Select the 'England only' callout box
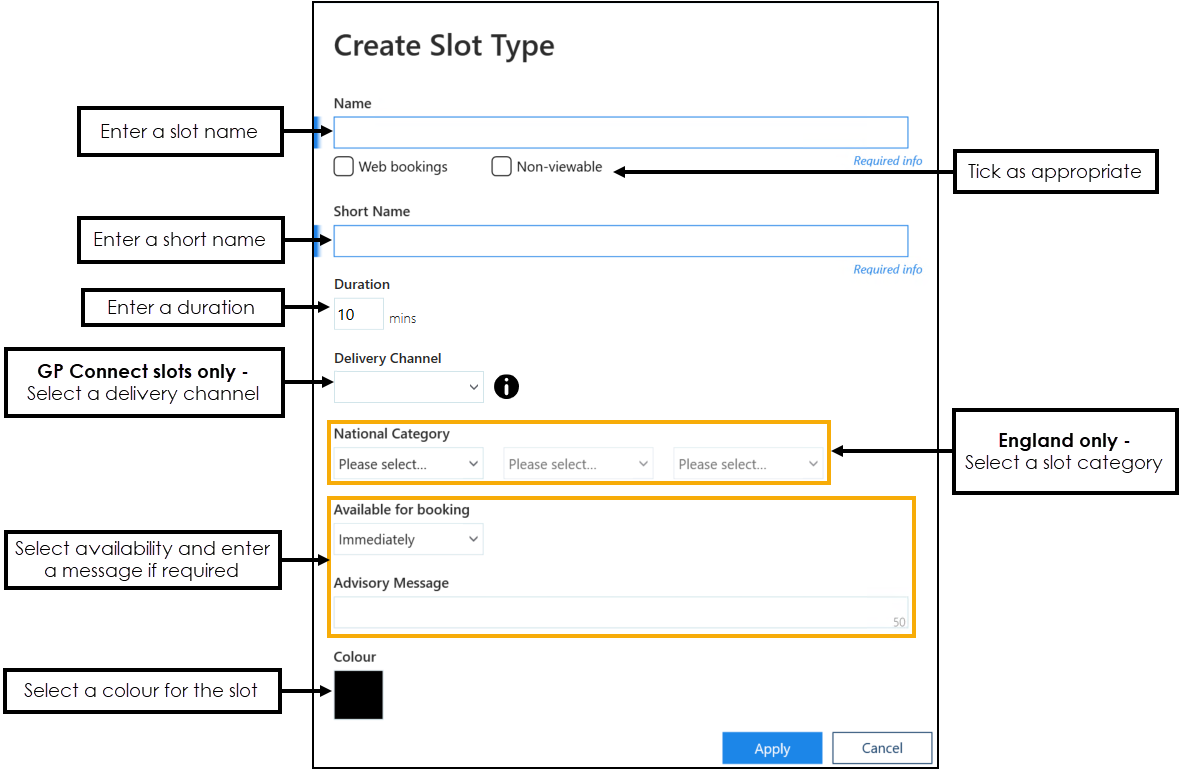The image size is (1180, 771). (1063, 451)
